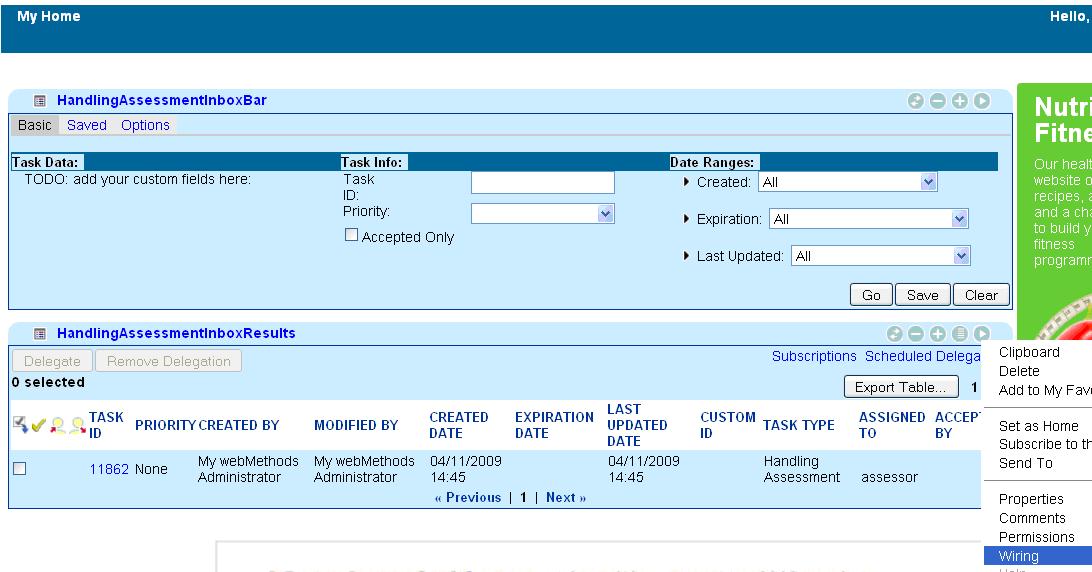
Task: Click the Clear search button
Action: [x=981, y=295]
